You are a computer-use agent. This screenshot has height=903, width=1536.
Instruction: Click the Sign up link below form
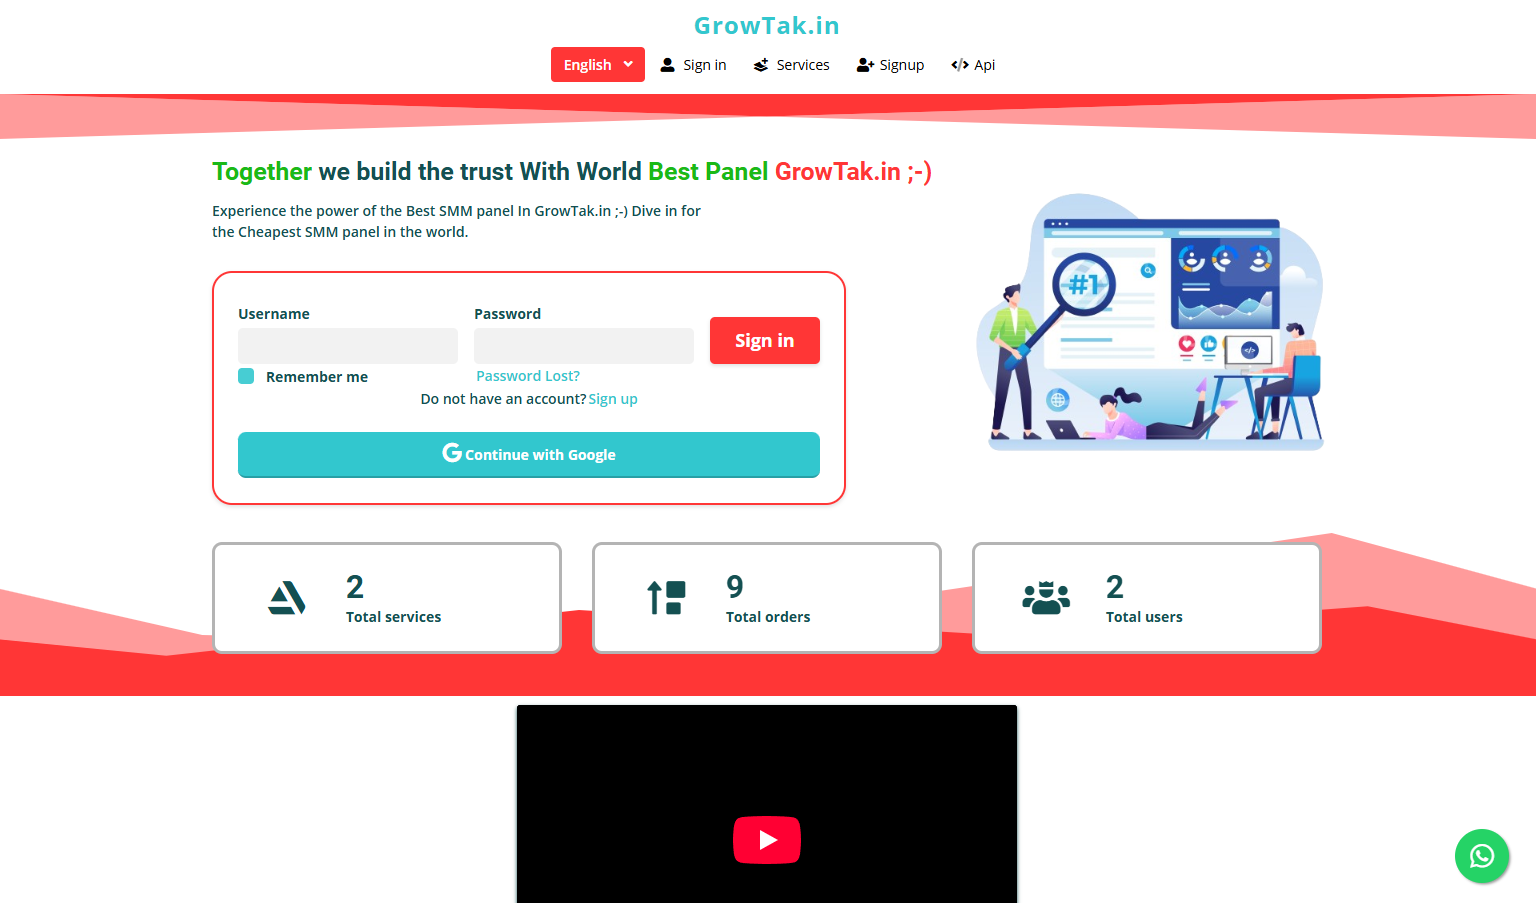click(613, 399)
